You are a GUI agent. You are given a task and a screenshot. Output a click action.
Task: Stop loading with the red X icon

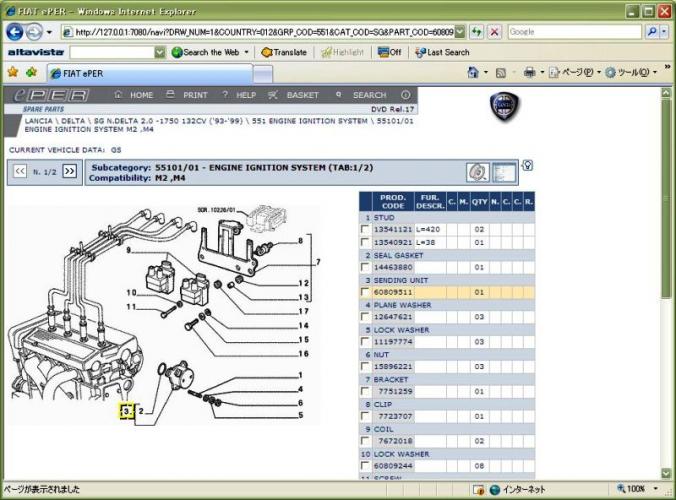(x=494, y=32)
